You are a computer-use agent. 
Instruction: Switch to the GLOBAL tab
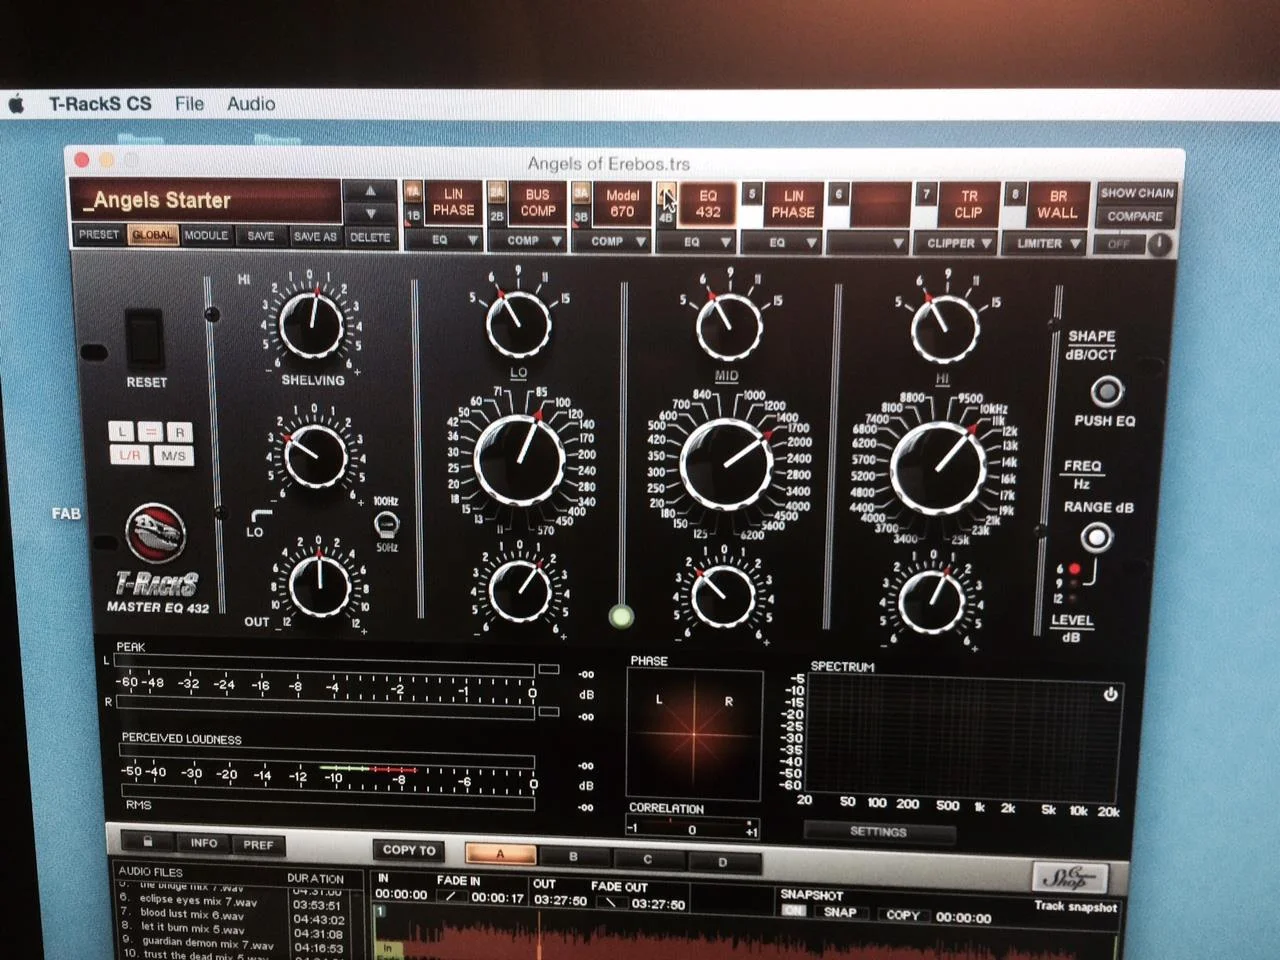[152, 235]
